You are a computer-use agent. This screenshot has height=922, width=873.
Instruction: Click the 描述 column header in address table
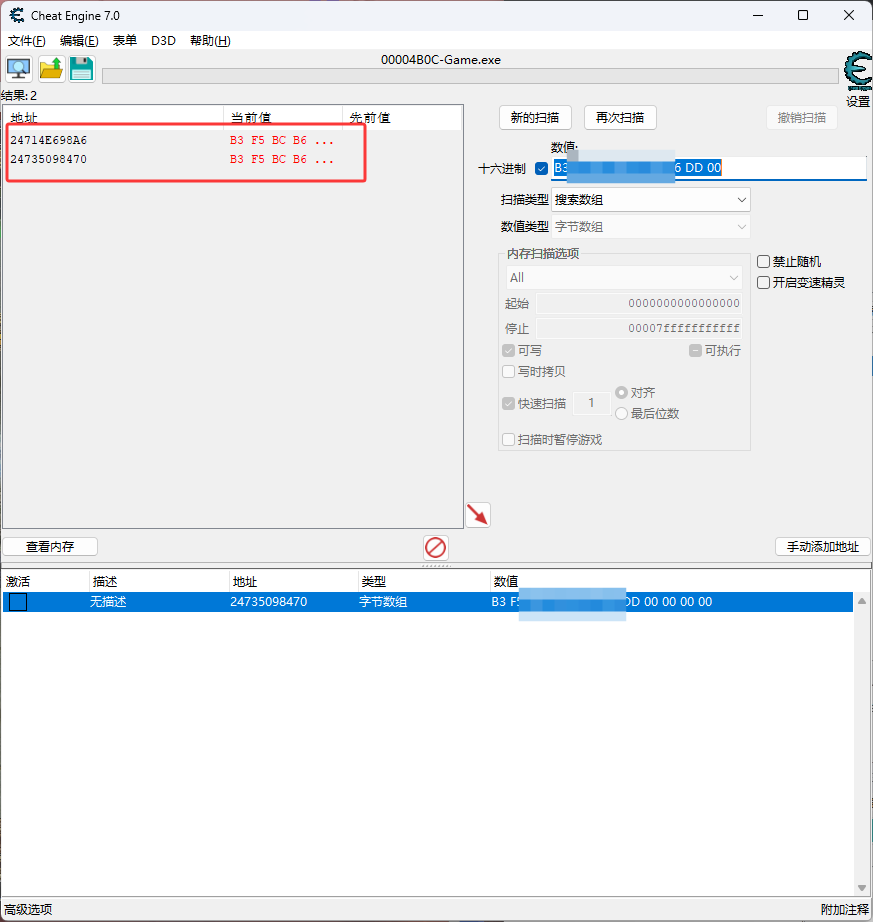(159, 582)
